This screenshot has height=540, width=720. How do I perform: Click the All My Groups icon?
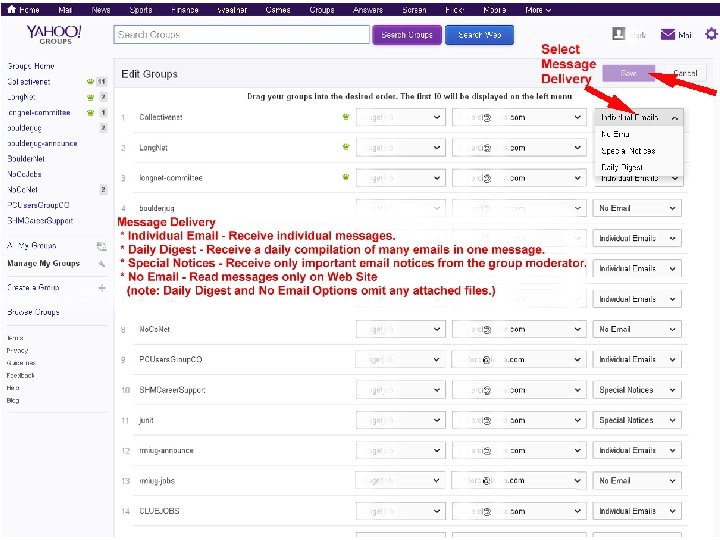click(101, 247)
